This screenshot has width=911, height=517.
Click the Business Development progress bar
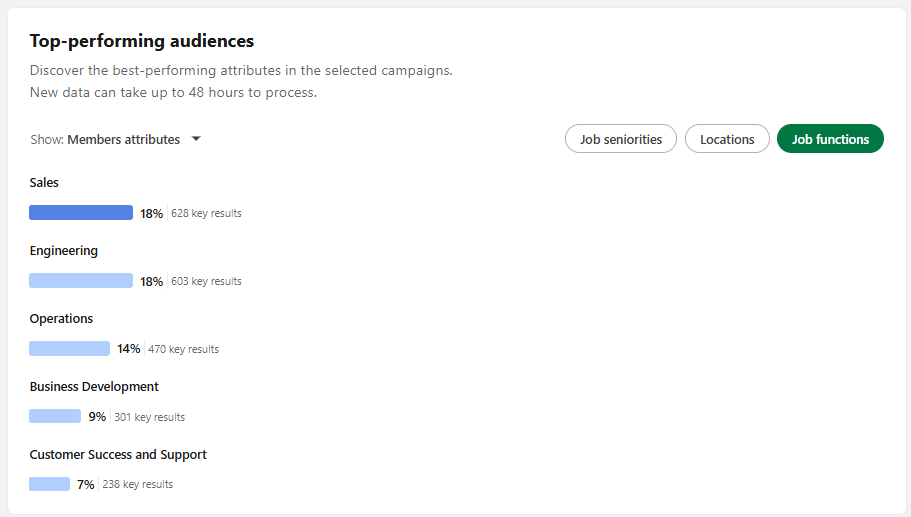(x=55, y=416)
